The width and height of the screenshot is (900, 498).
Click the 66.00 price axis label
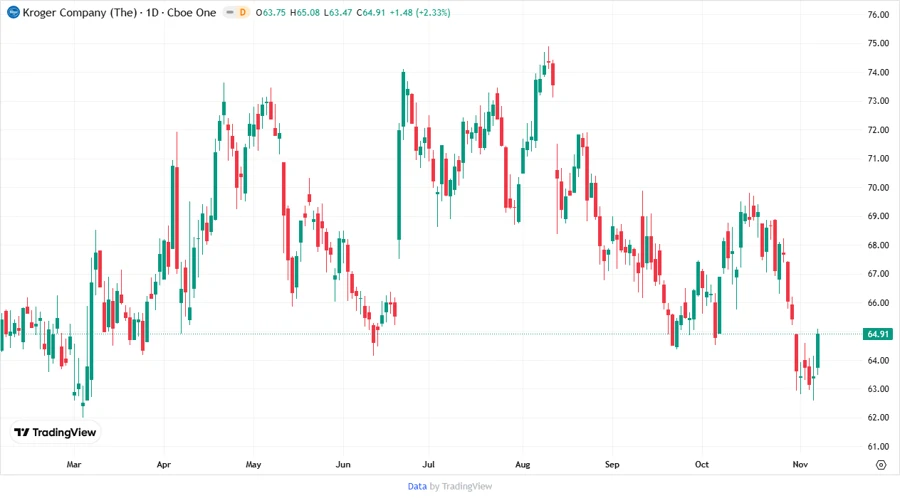pyautogui.click(x=878, y=302)
